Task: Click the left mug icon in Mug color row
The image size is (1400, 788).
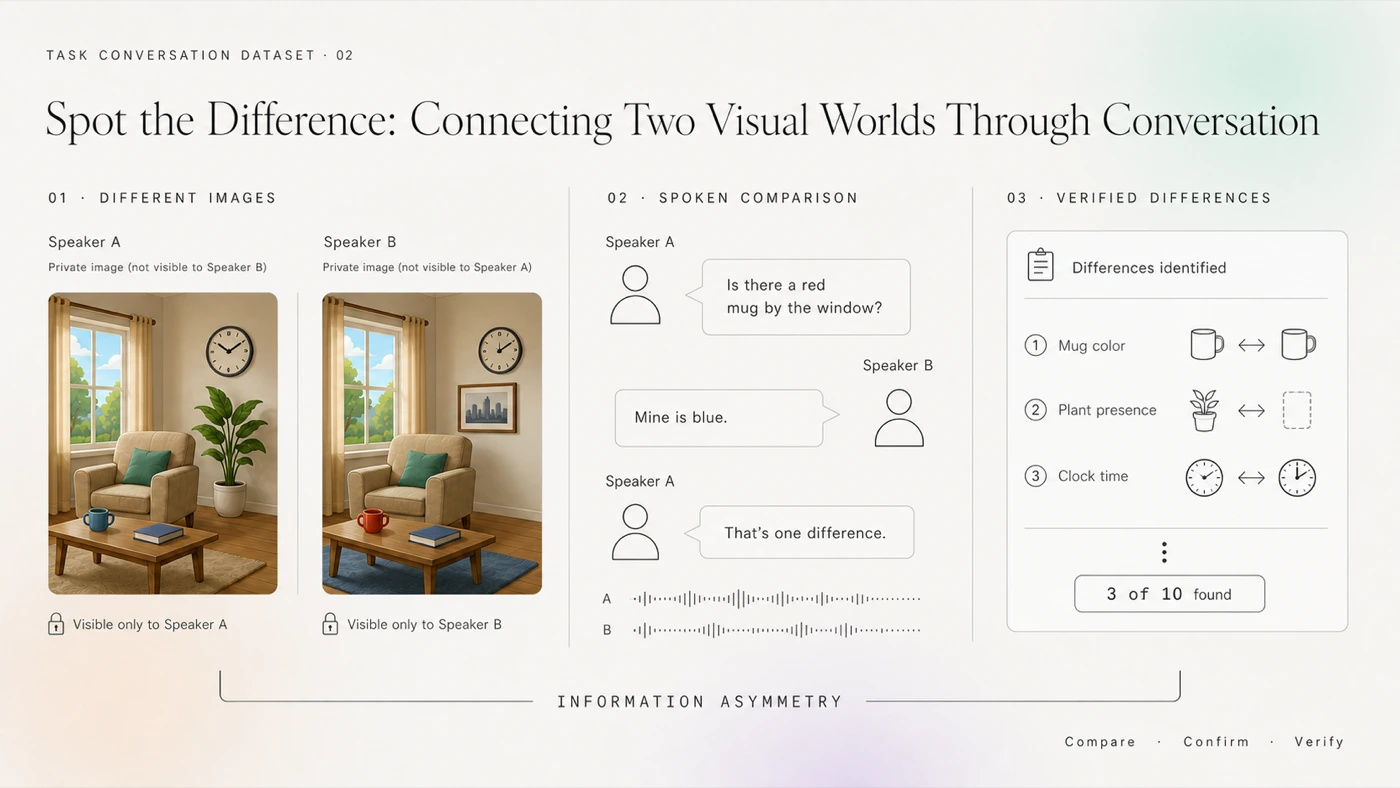Action: (1206, 345)
